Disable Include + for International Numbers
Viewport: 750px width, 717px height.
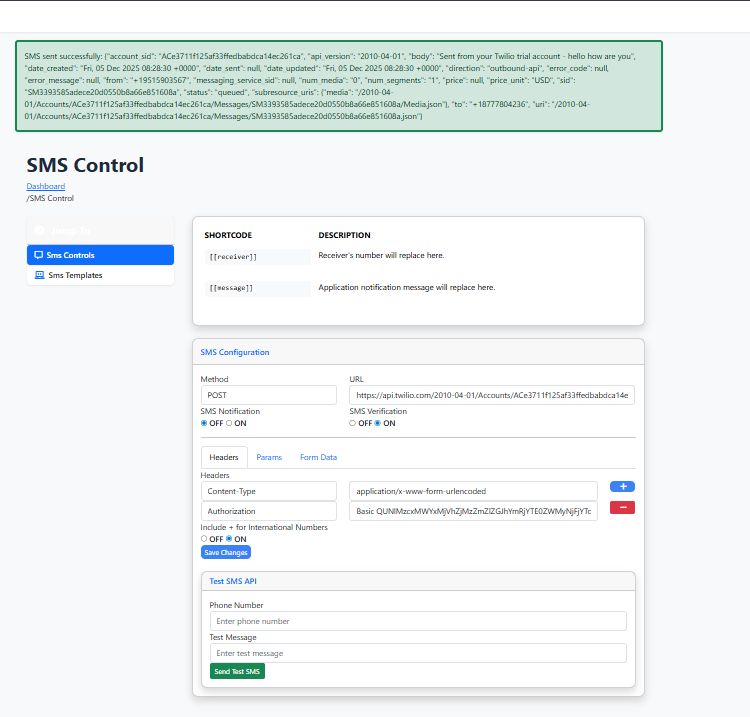[x=204, y=539]
